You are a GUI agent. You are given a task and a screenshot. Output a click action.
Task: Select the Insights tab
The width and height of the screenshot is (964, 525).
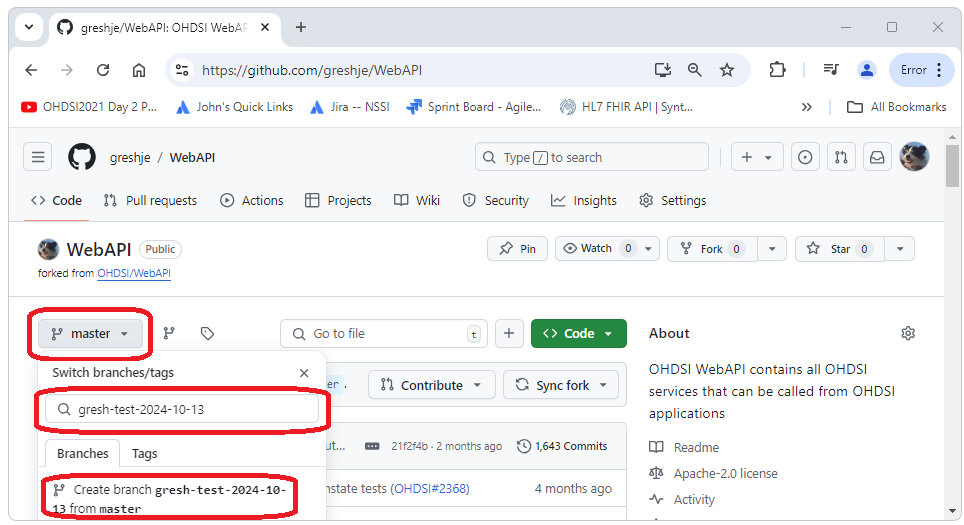pyautogui.click(x=583, y=200)
